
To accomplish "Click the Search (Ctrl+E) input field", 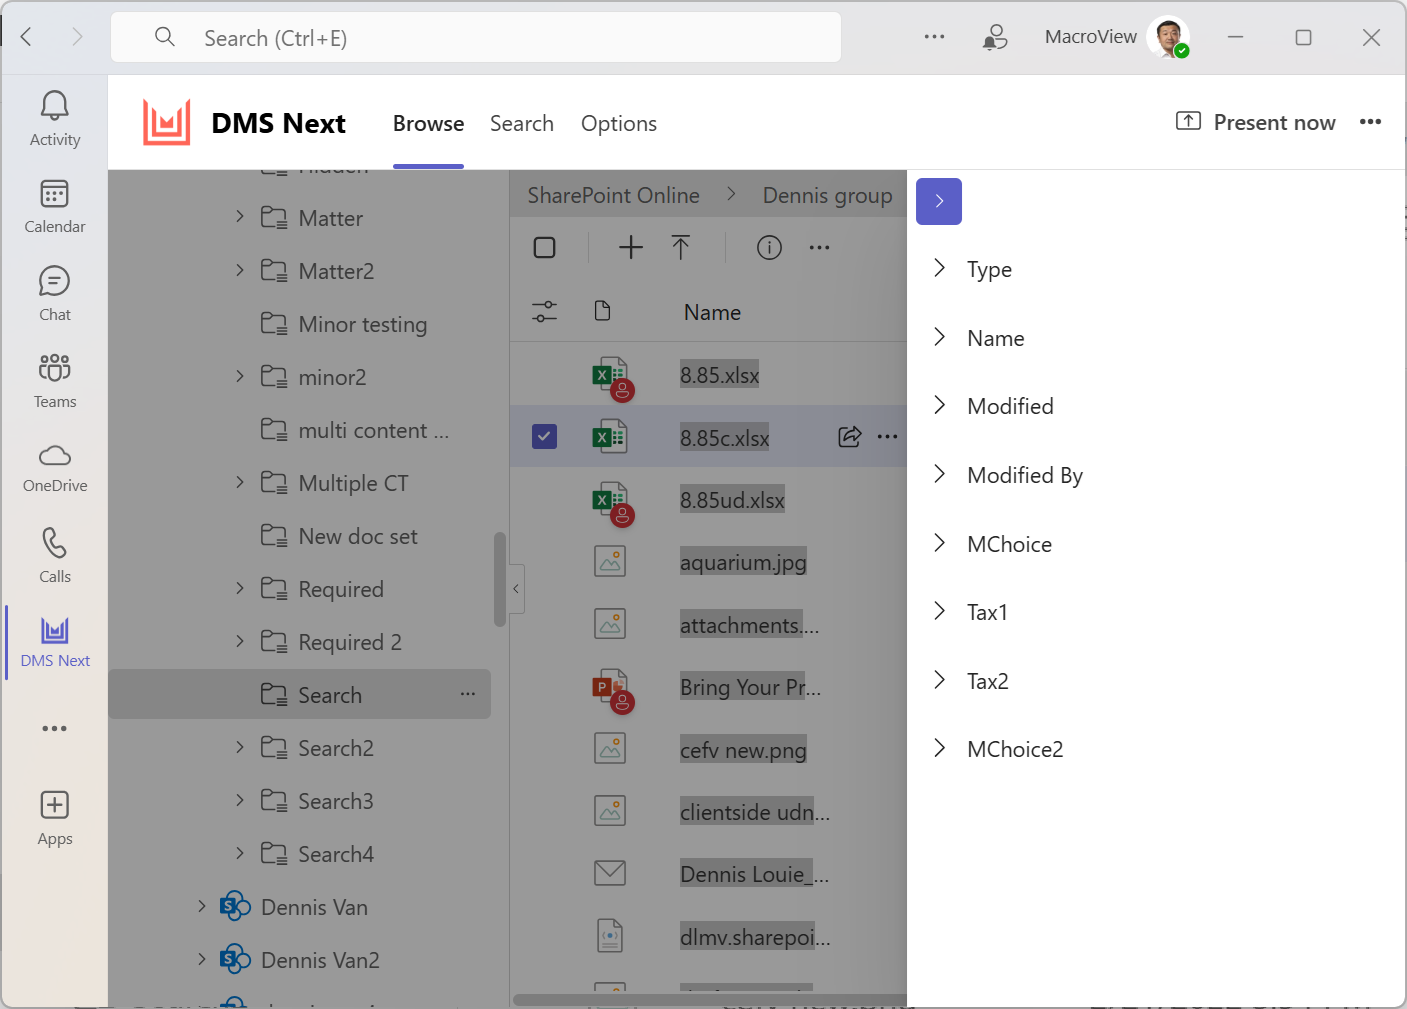I will pyautogui.click(x=476, y=37).
